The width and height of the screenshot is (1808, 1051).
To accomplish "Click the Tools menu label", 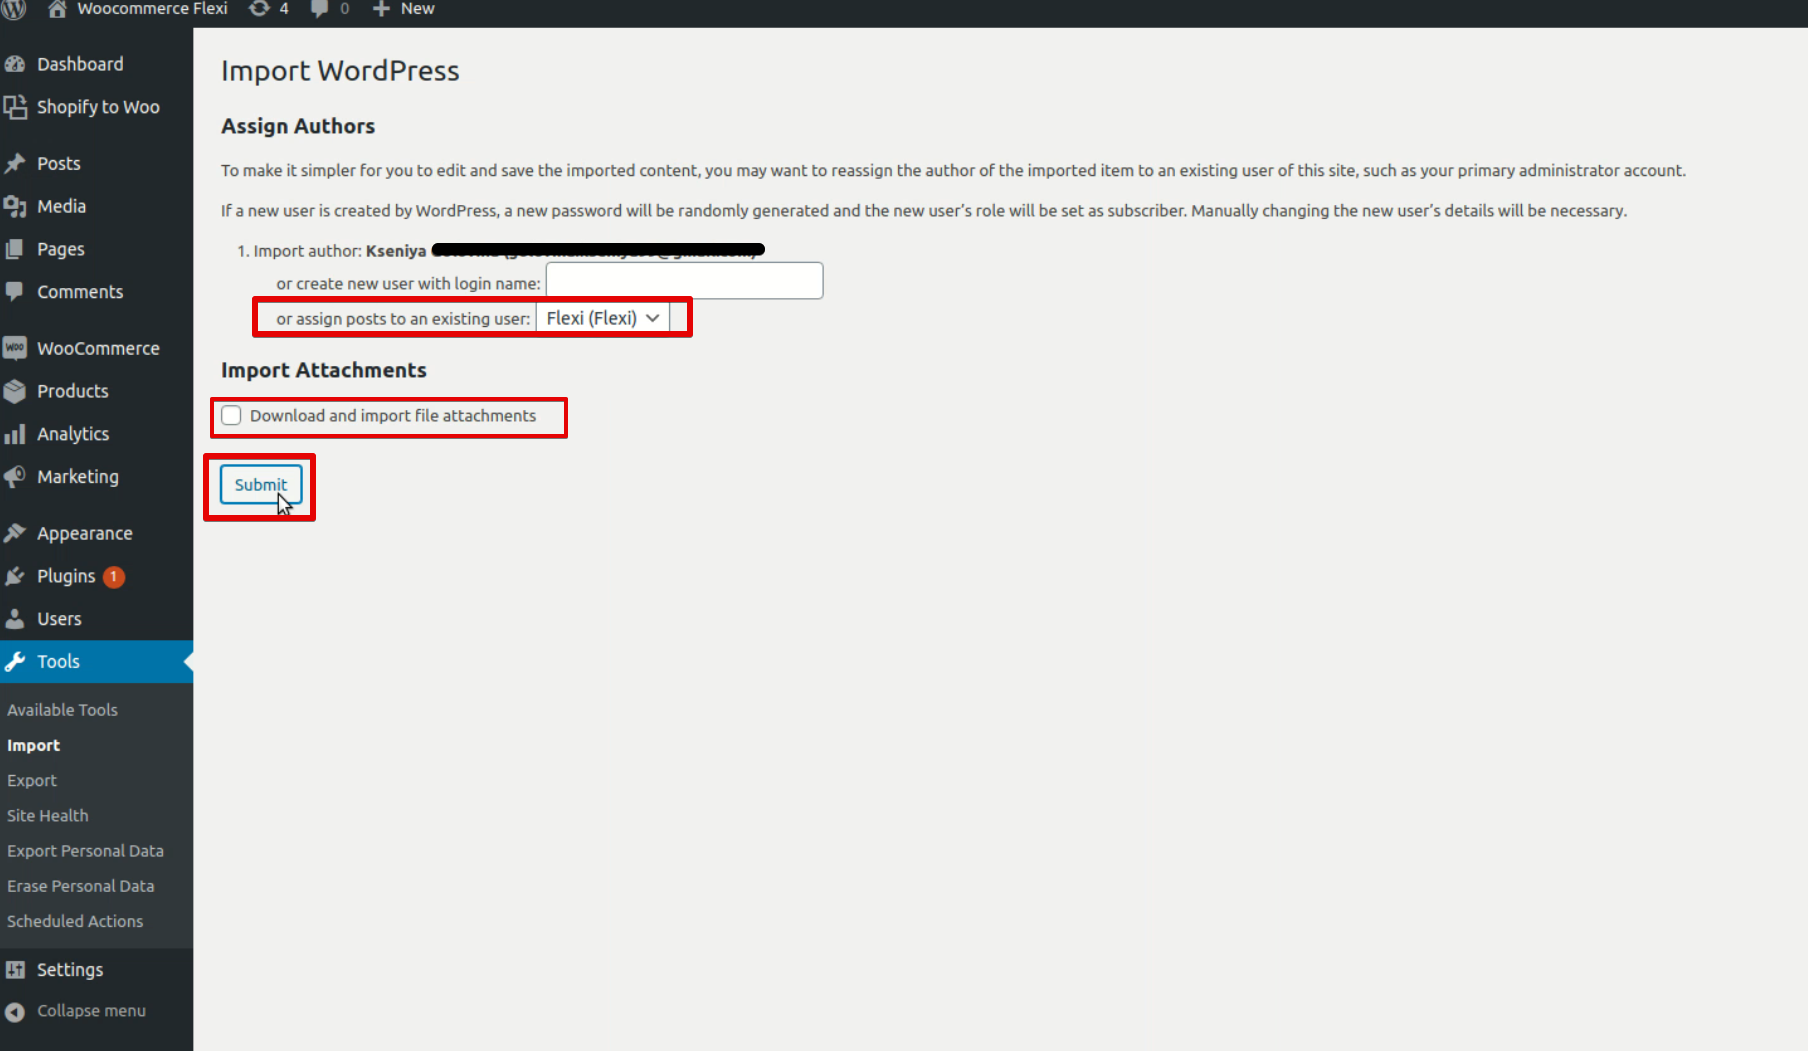I will [x=58, y=661].
